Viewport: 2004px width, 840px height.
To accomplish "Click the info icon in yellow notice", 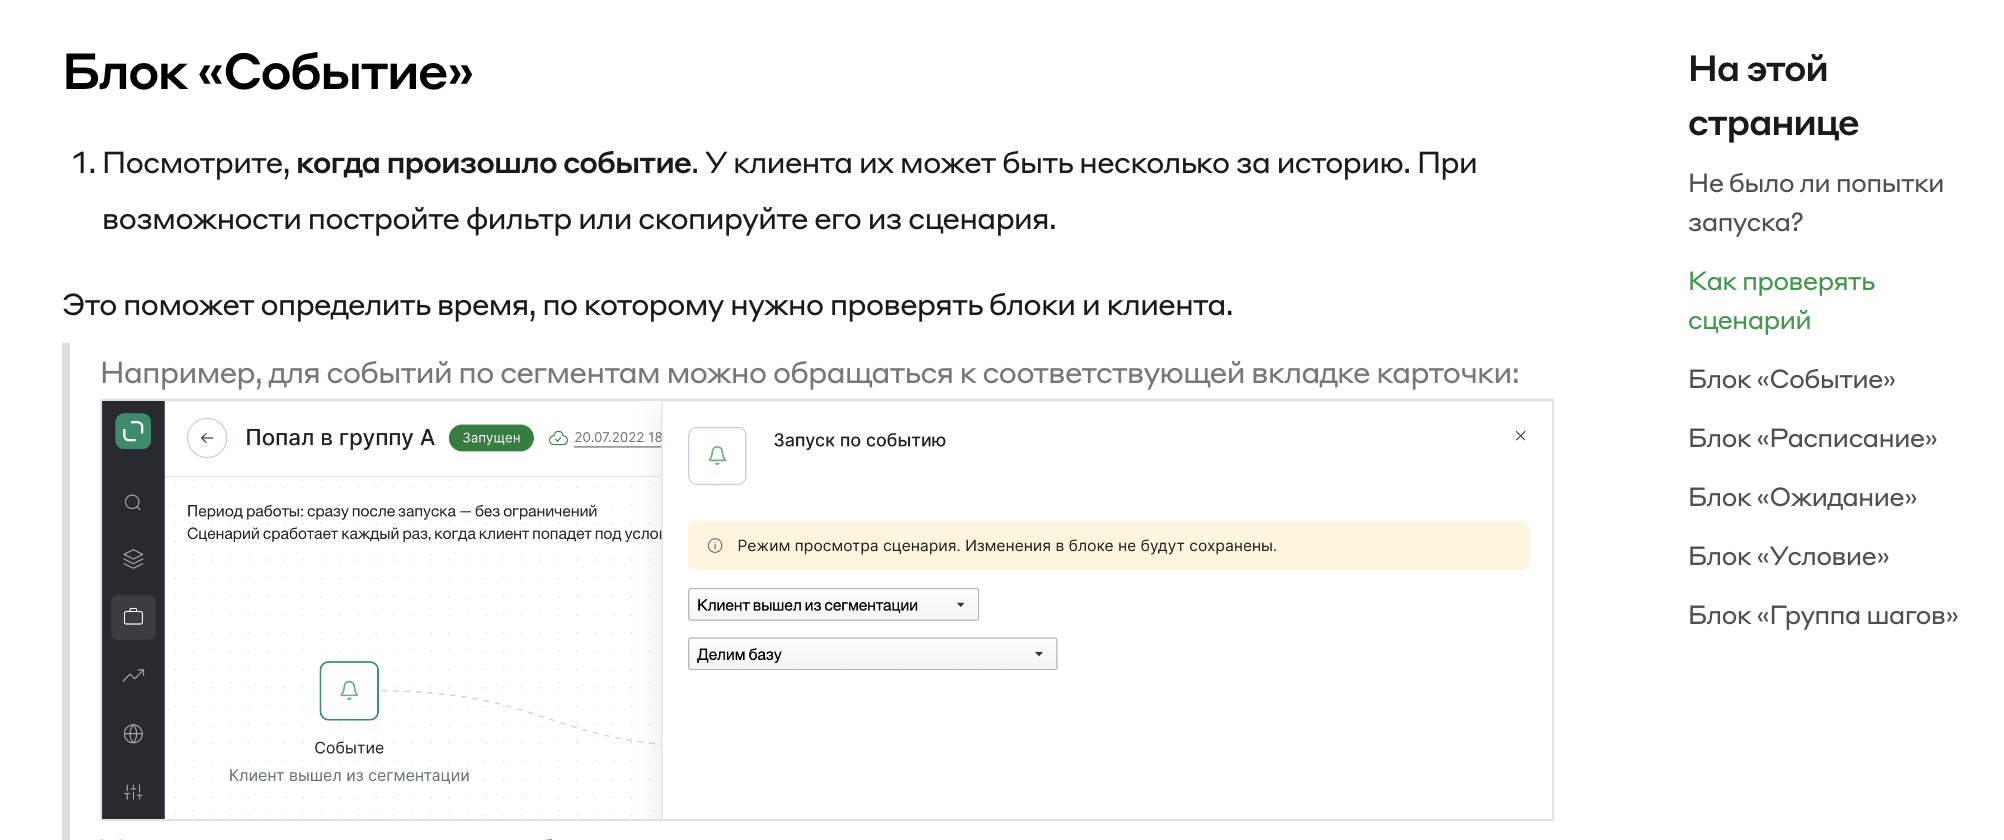I will [715, 546].
